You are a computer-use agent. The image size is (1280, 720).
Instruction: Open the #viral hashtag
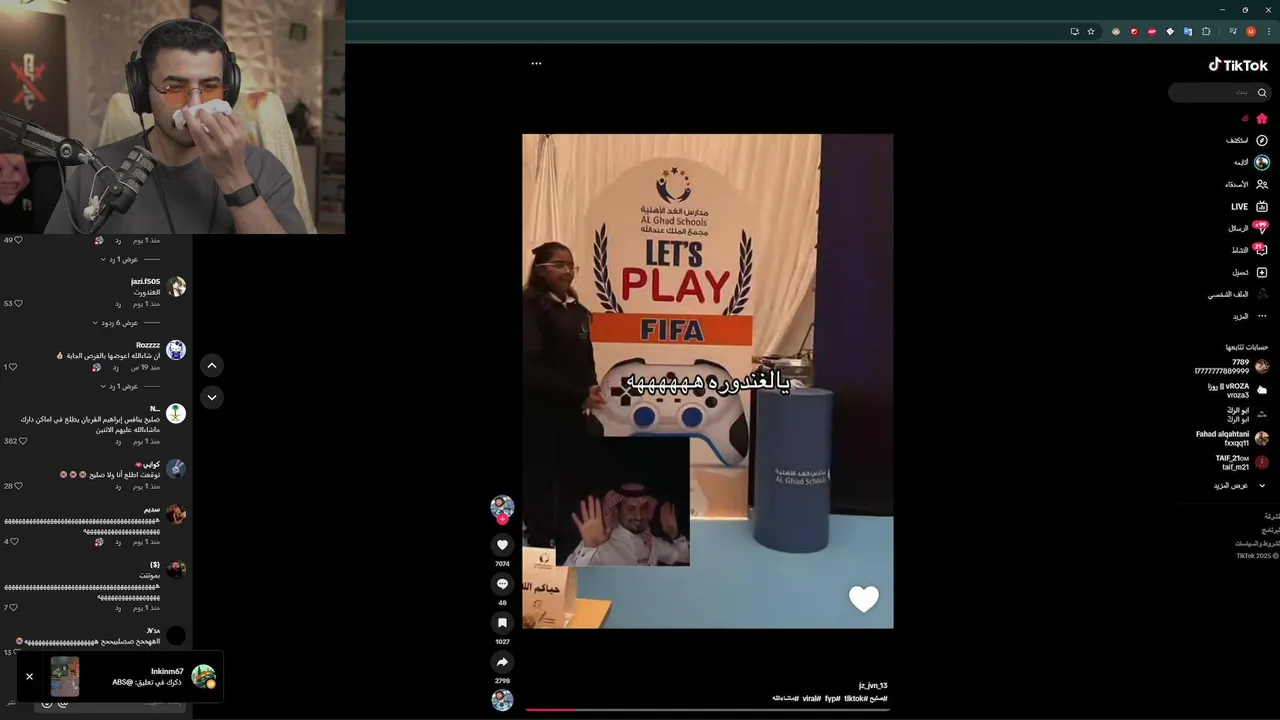tap(811, 698)
